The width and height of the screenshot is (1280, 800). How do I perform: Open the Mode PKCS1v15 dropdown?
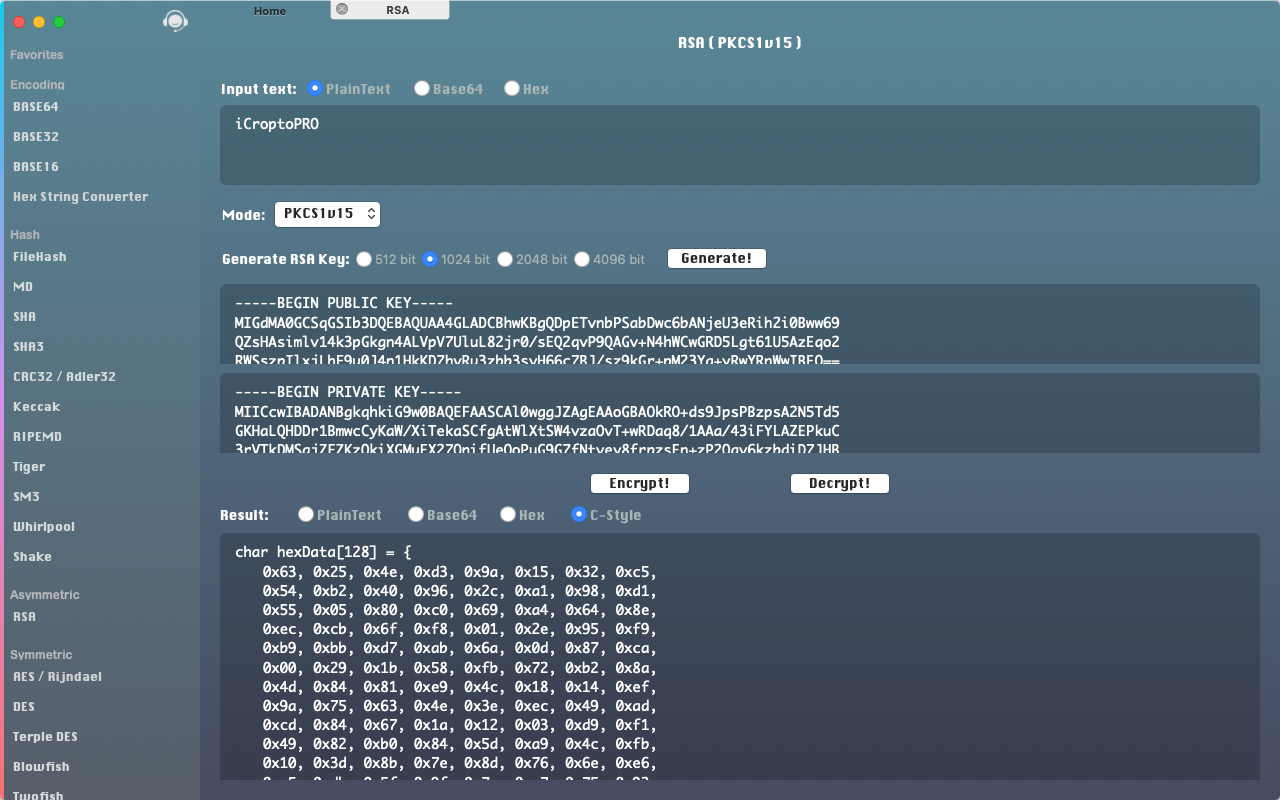(327, 214)
